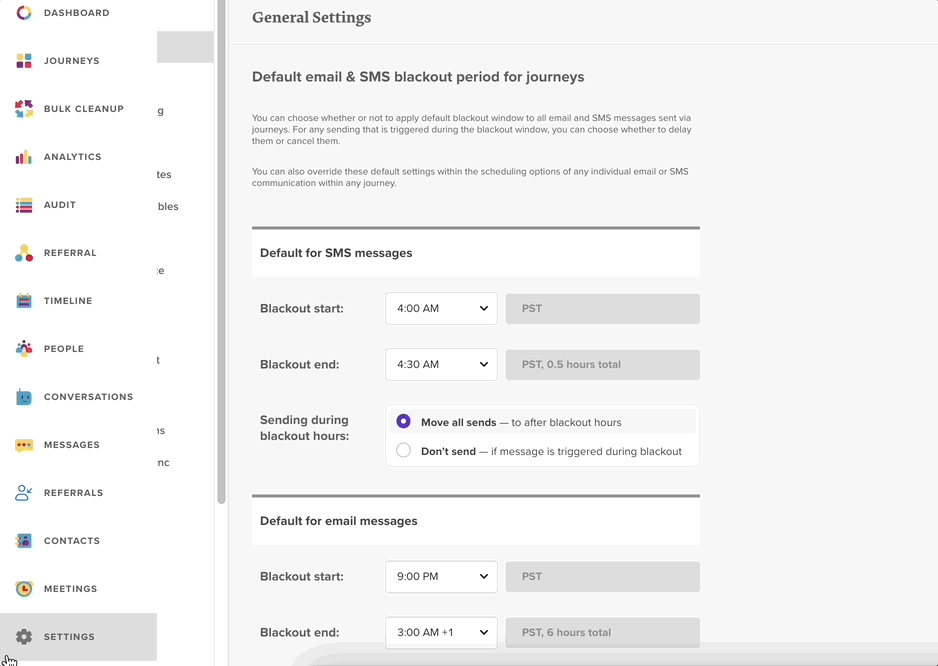Navigate to Meetings menu label

click(71, 589)
